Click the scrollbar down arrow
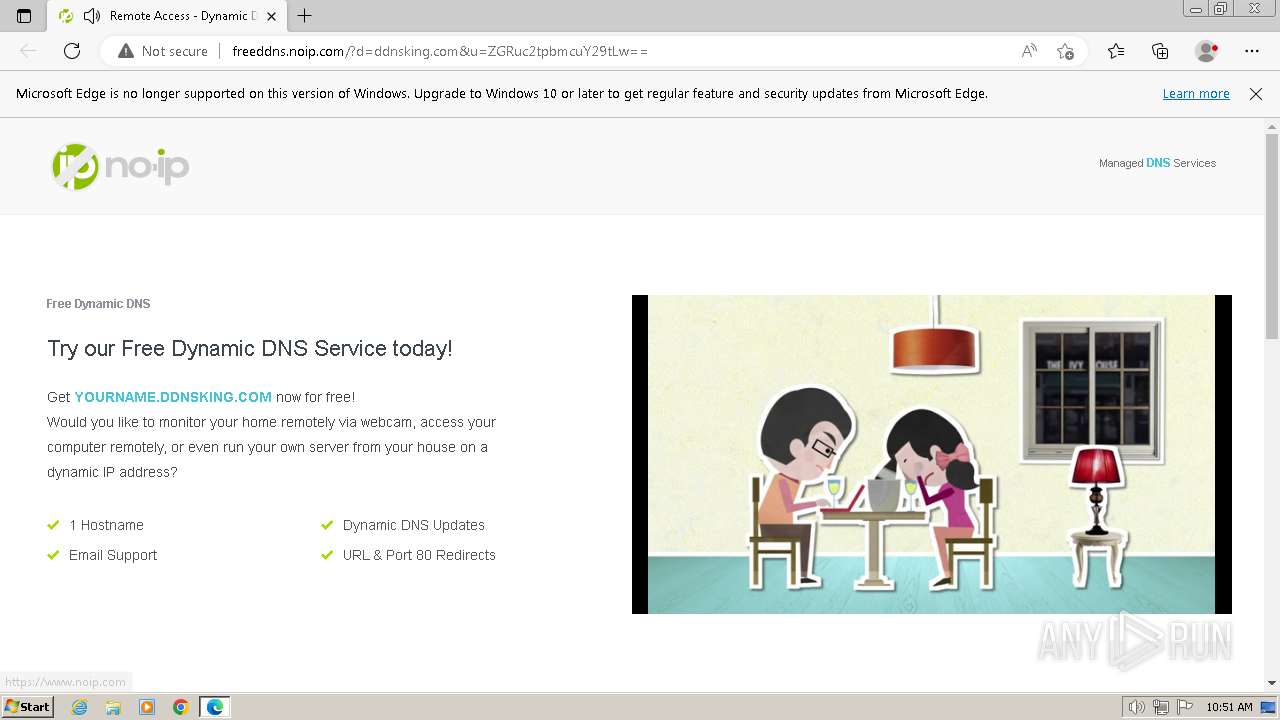1280x720 pixels. click(x=1272, y=683)
